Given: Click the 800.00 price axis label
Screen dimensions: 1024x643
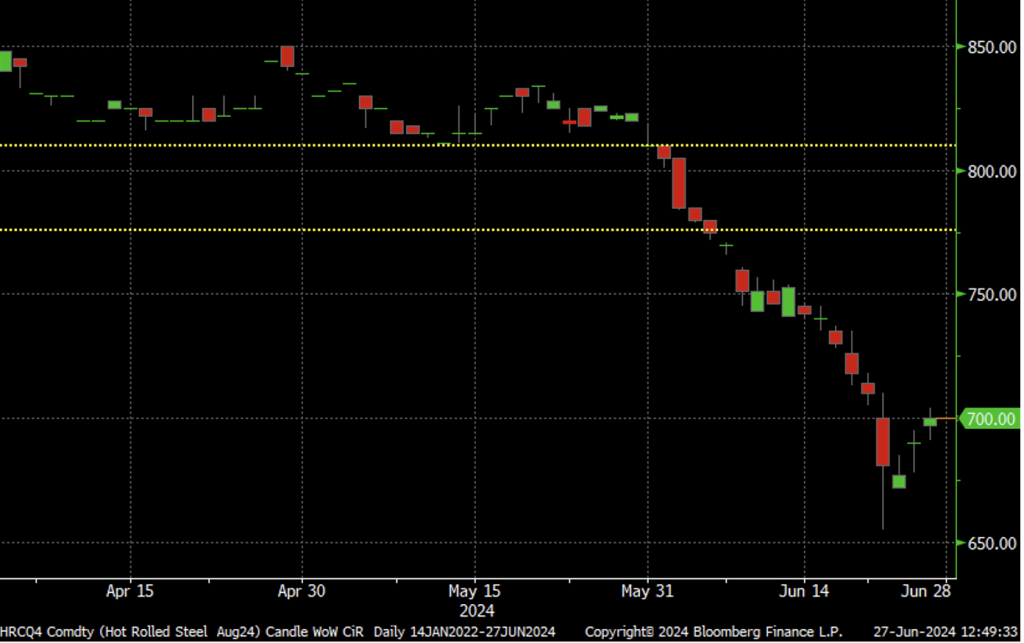Looking at the screenshot, I should coord(990,171).
